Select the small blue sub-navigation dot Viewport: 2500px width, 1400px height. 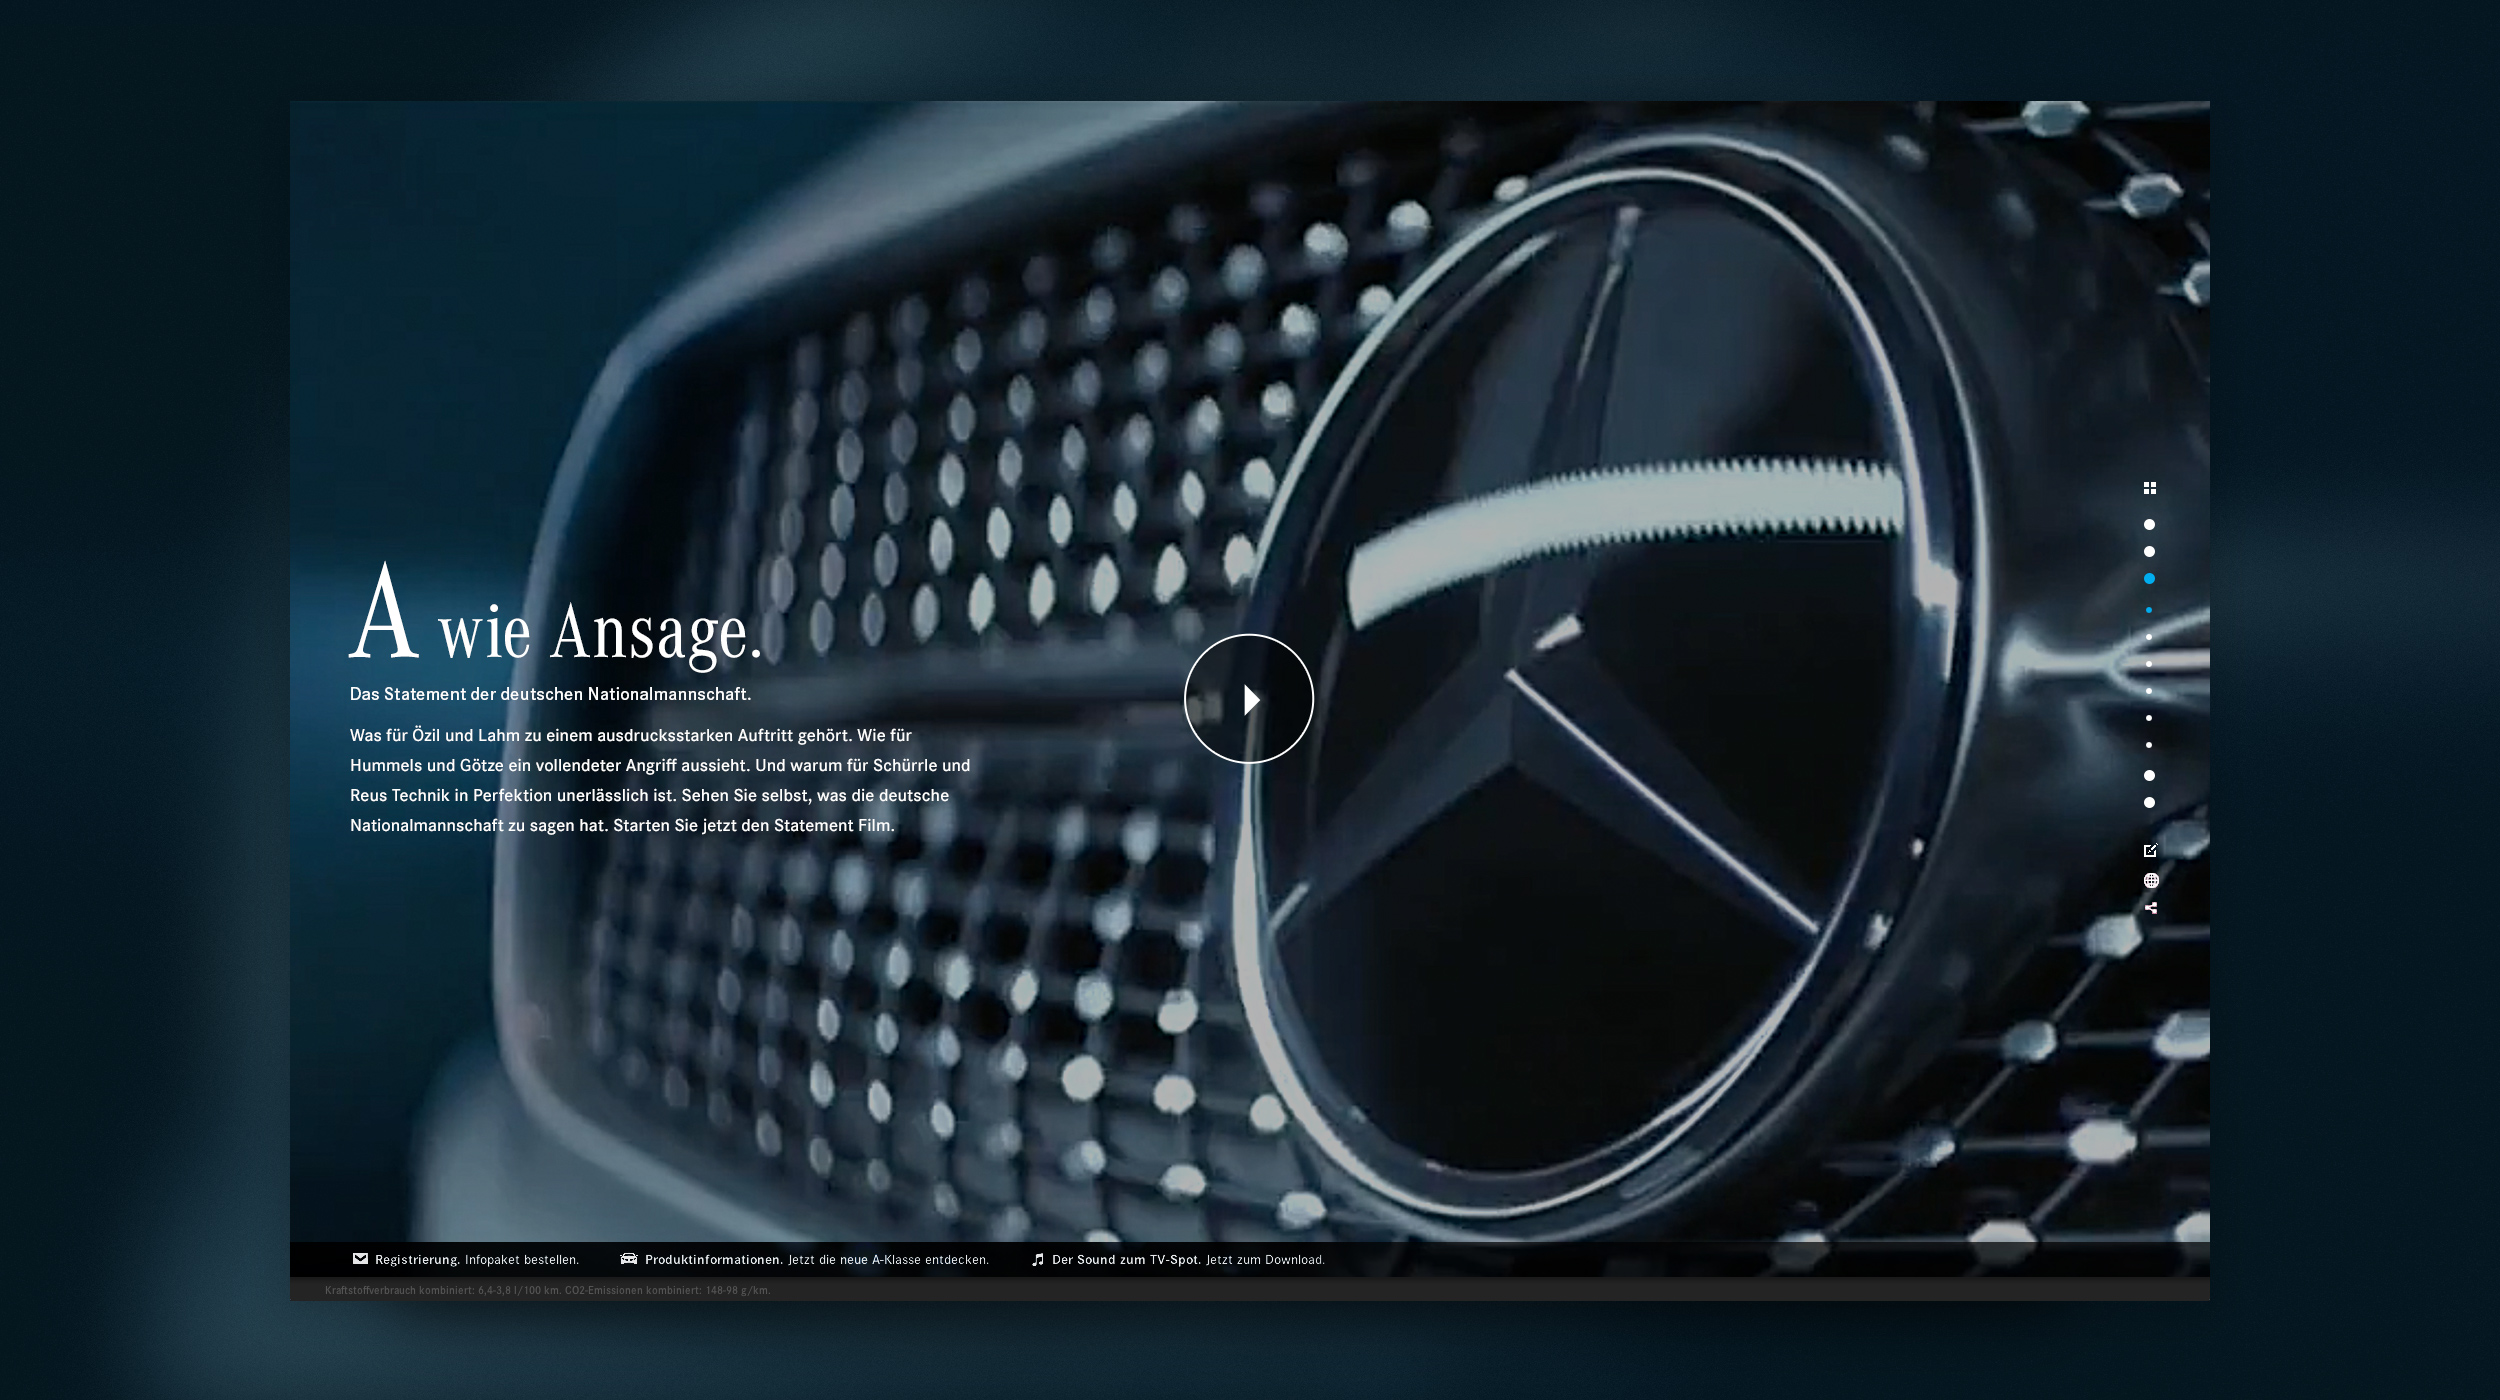point(2149,610)
